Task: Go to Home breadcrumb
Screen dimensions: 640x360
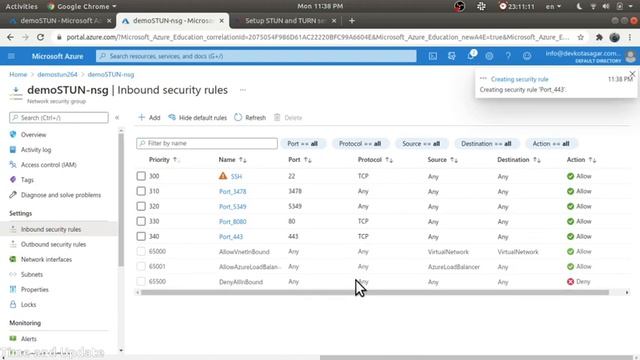Action: tap(18, 75)
